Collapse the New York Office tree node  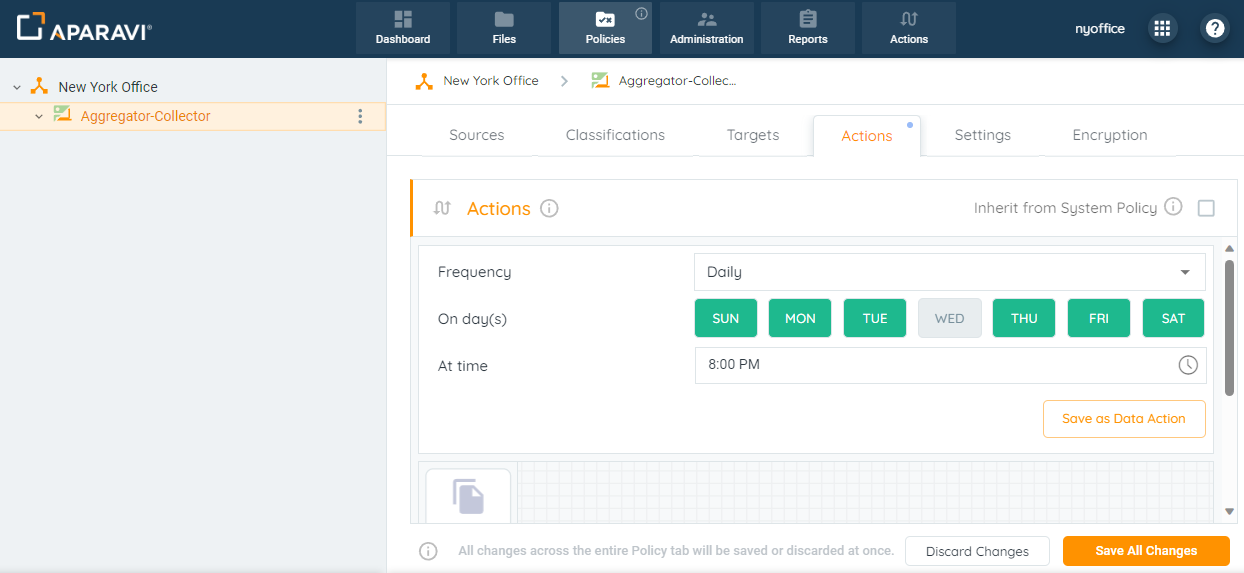[17, 87]
